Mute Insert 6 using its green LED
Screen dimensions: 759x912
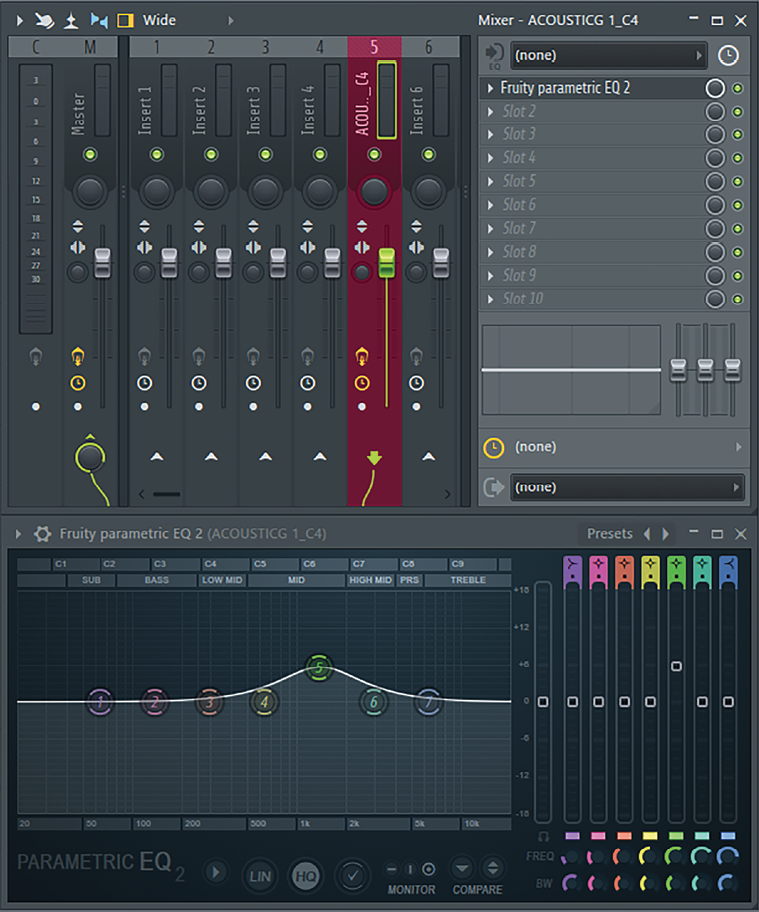point(429,154)
